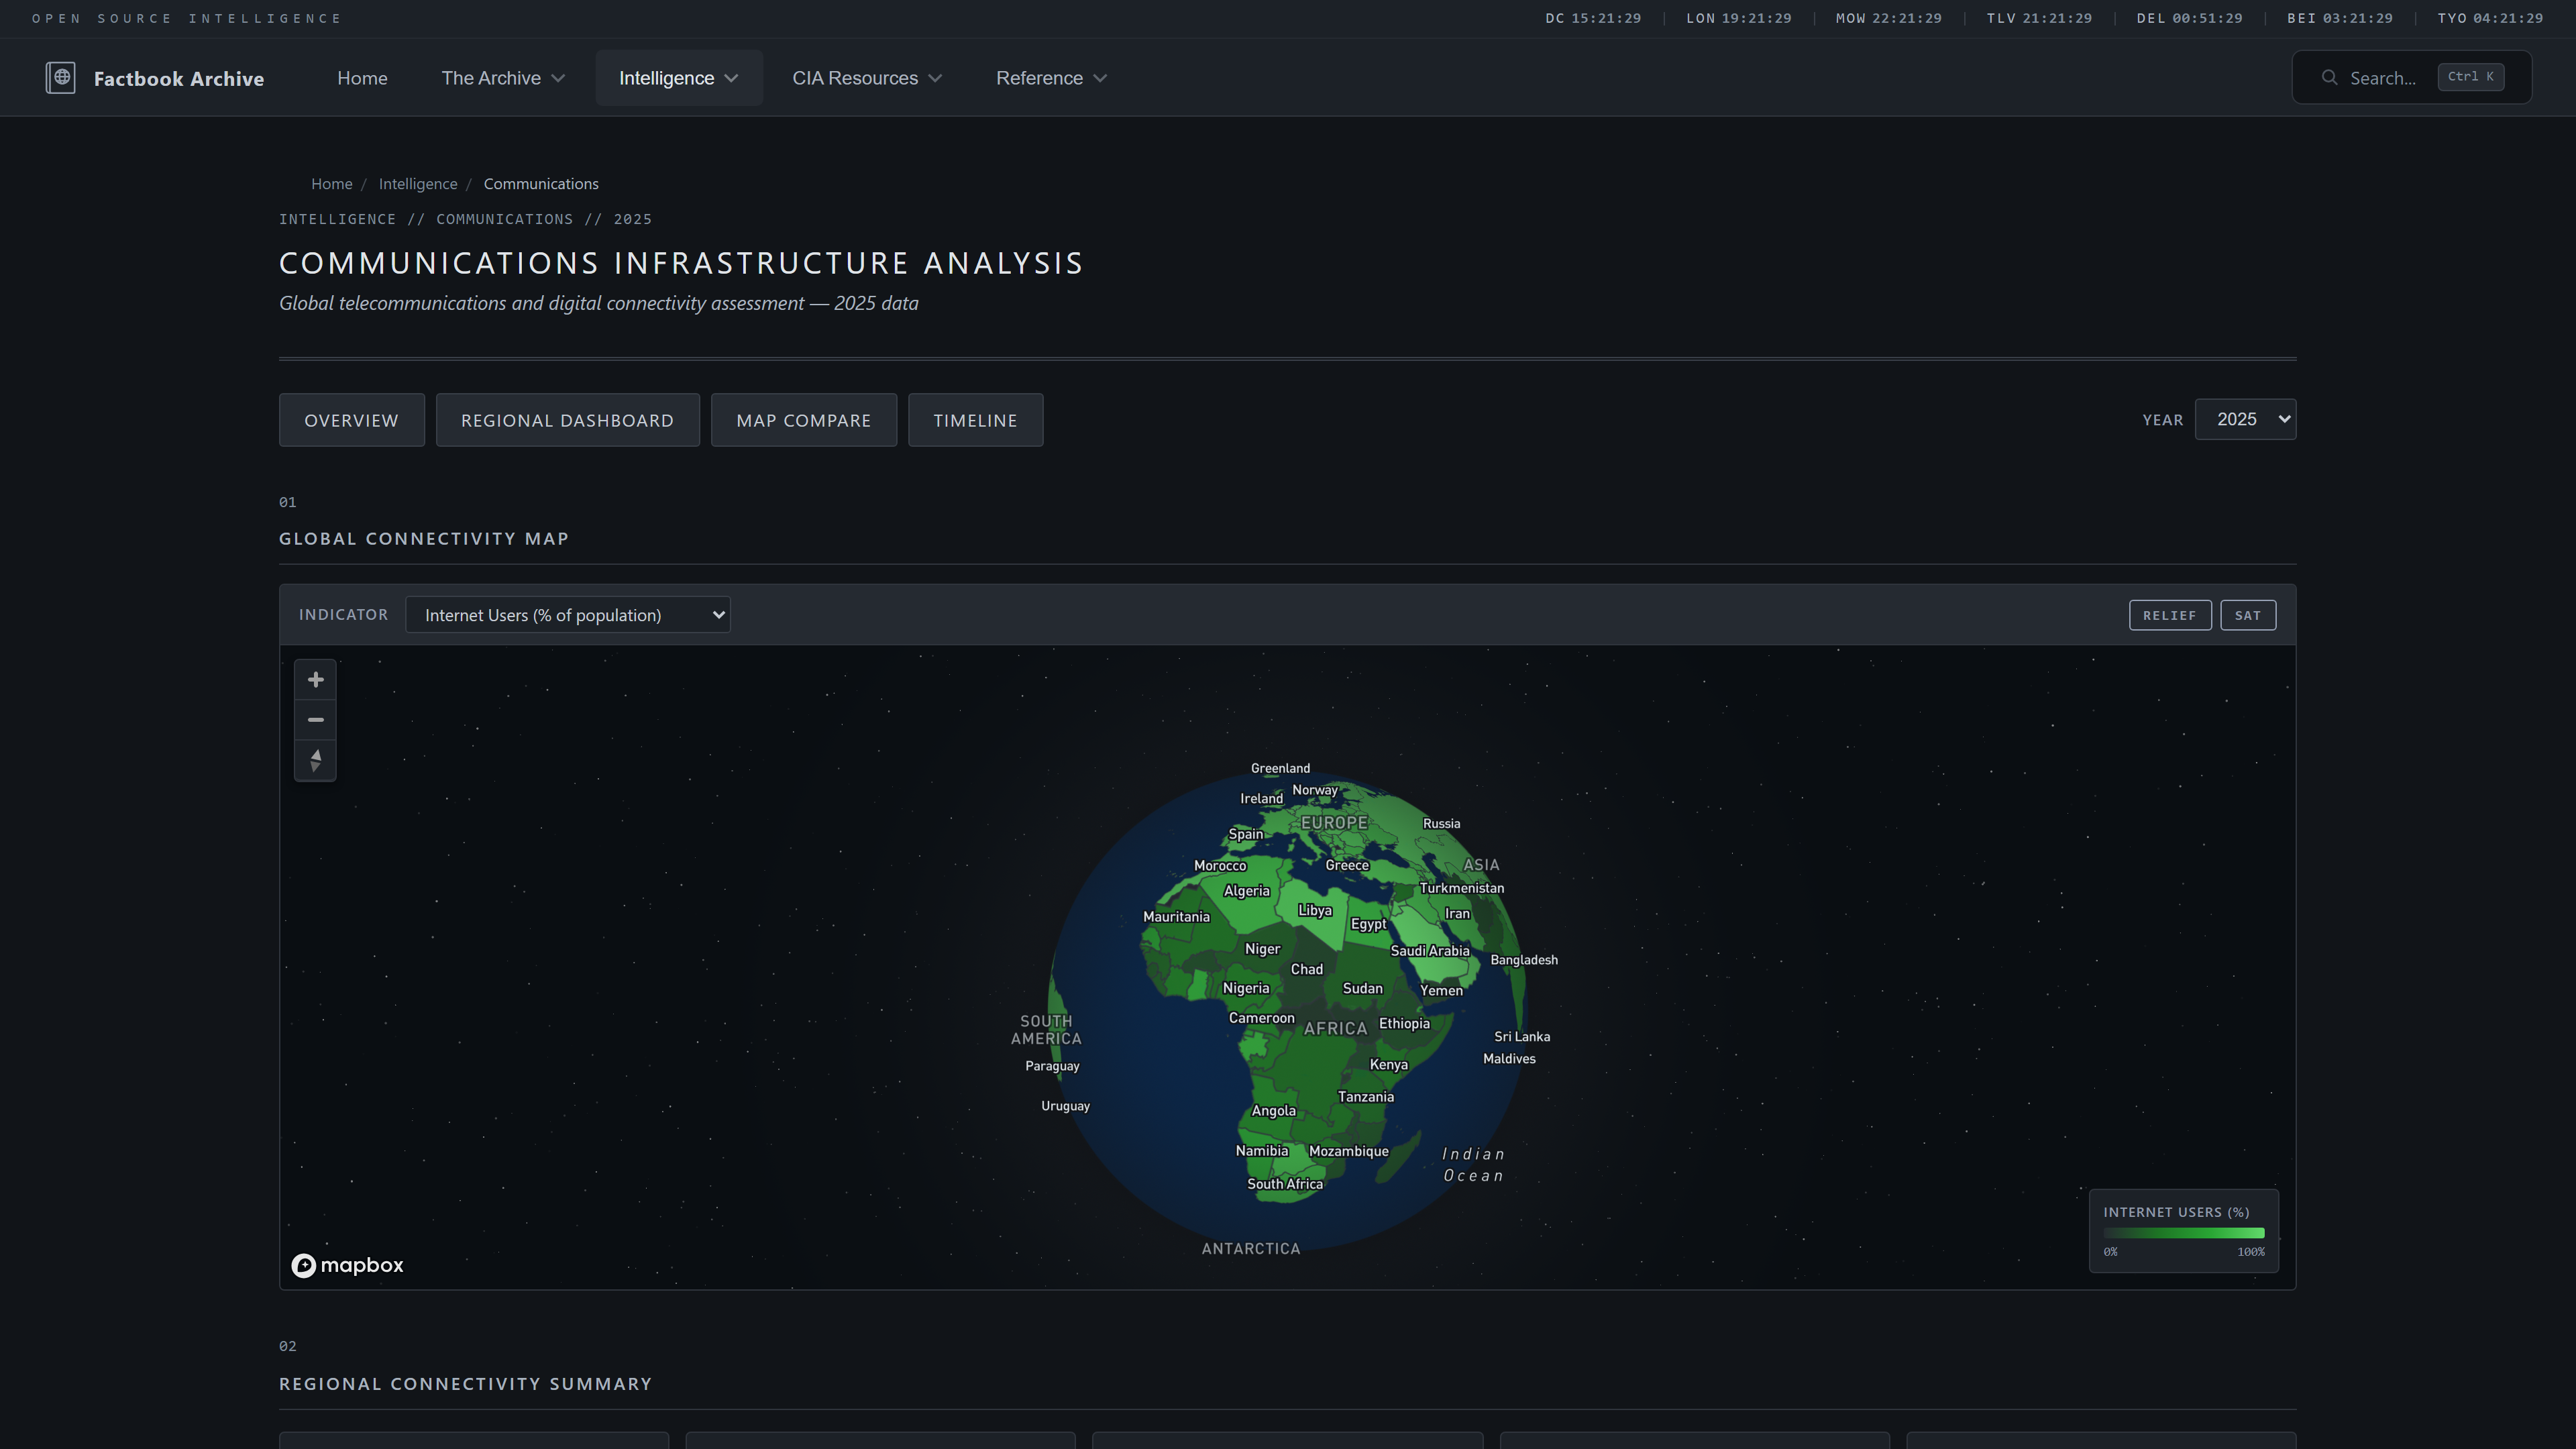Switch to the Map Compare tab
The width and height of the screenshot is (2576, 1449).
click(803, 420)
